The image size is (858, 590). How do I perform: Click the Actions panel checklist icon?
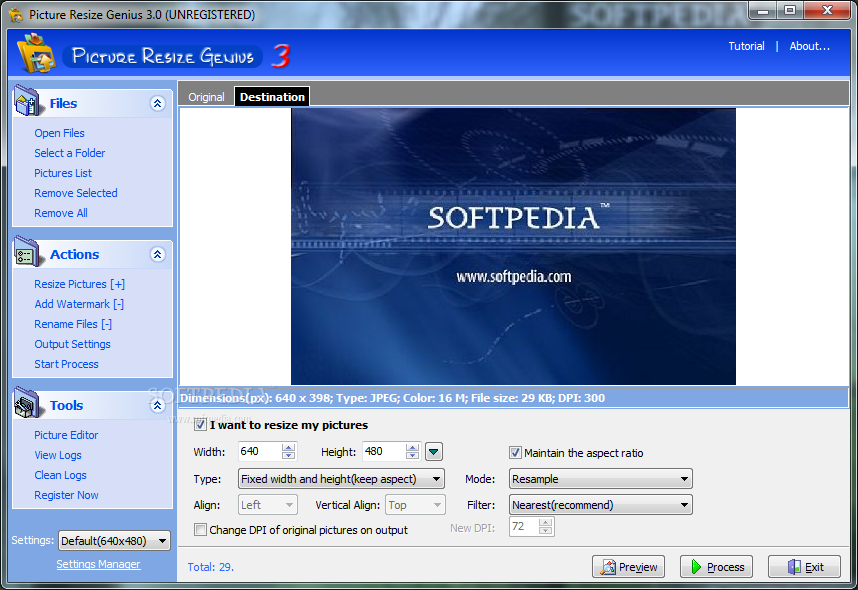[27, 252]
